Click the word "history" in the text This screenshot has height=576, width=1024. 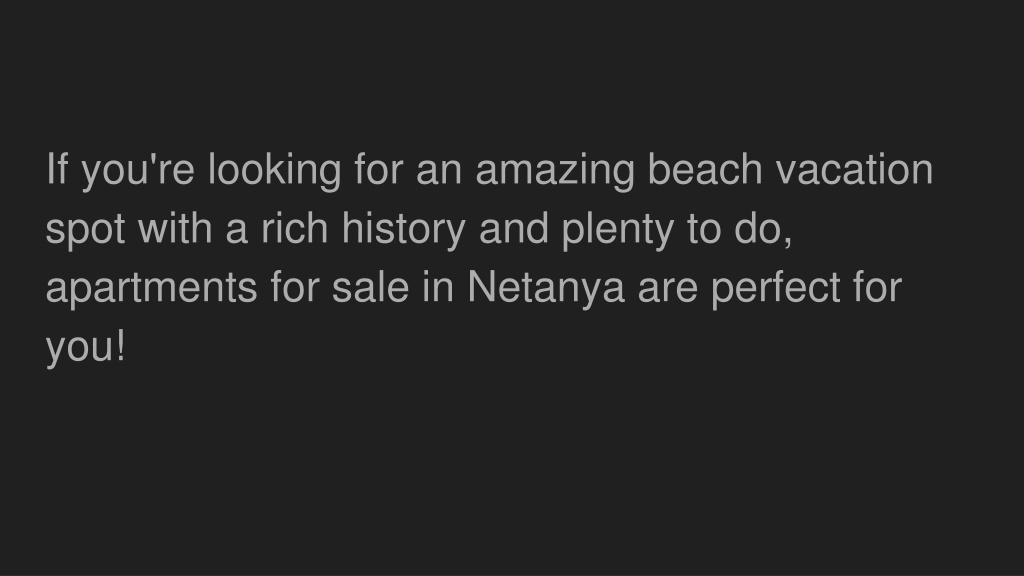click(404, 231)
